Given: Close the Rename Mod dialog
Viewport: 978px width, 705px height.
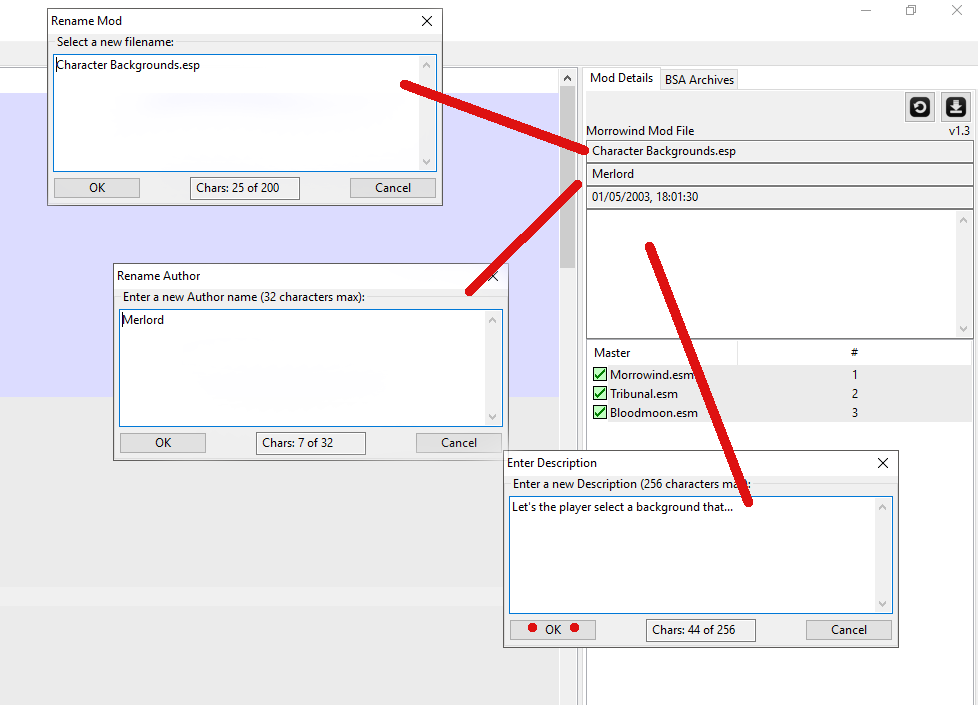Looking at the screenshot, I should pyautogui.click(x=427, y=21).
